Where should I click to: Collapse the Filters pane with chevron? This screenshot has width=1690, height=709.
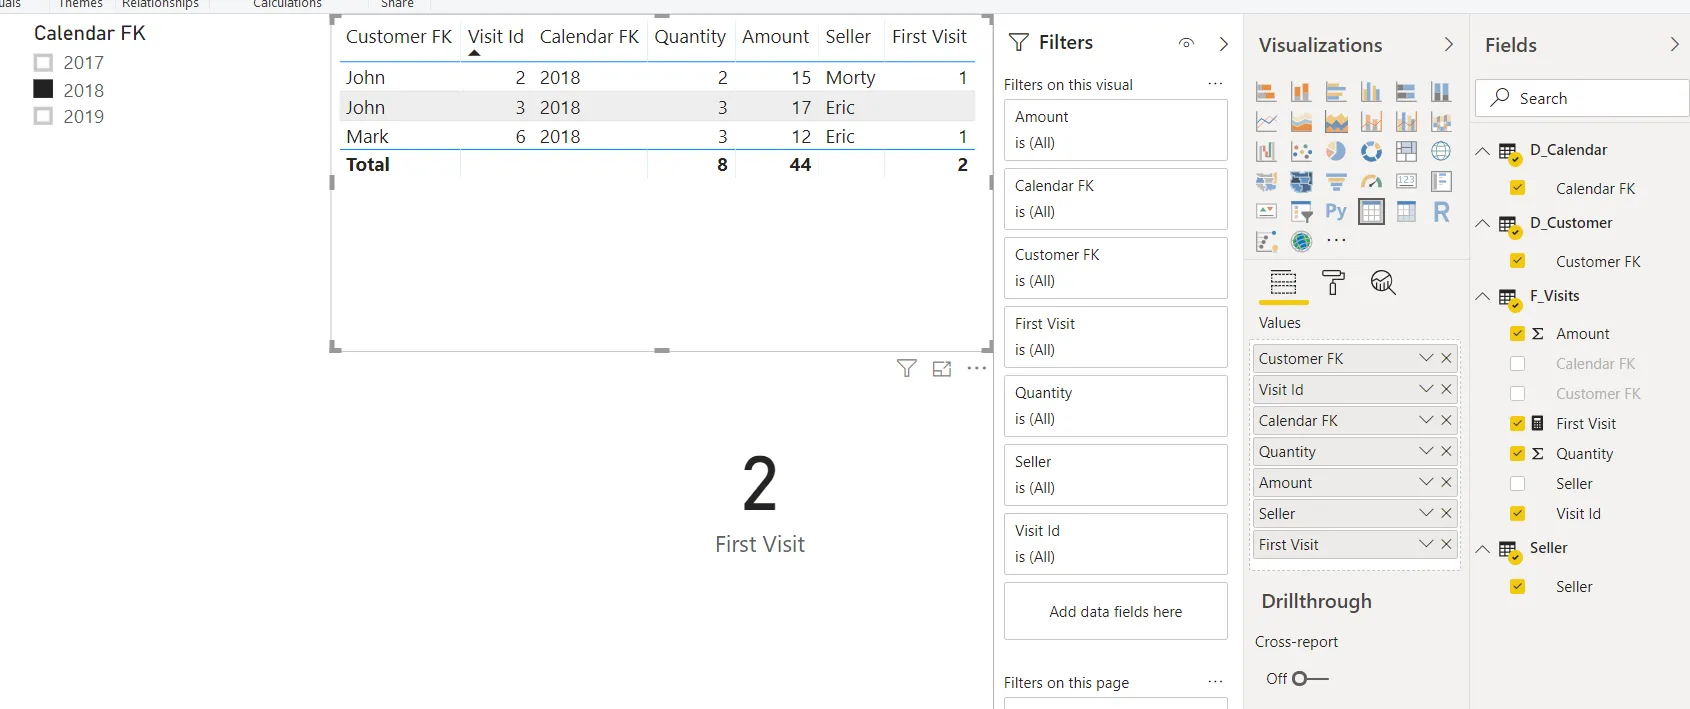[x=1224, y=43]
